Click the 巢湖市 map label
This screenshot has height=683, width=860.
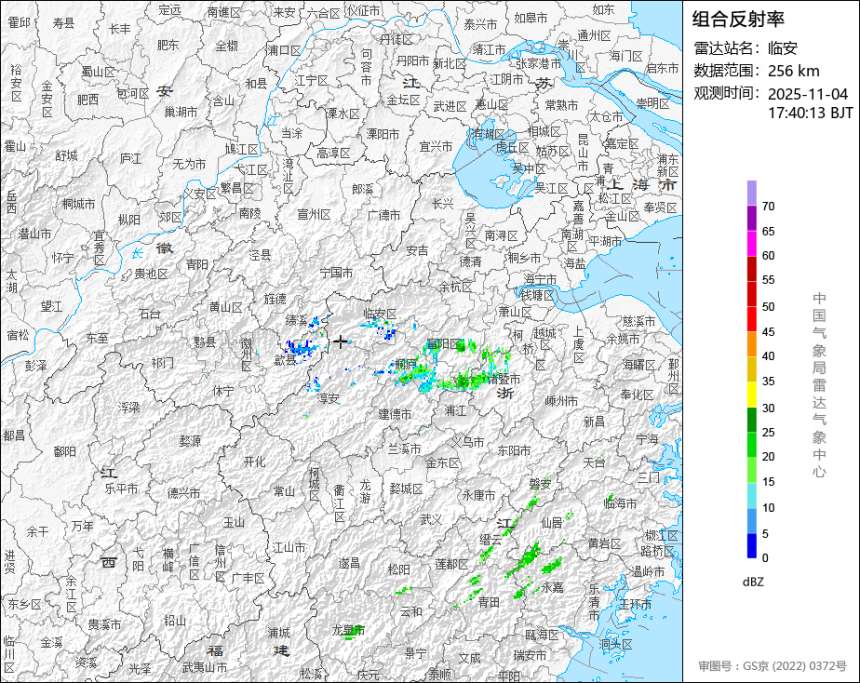(181, 112)
